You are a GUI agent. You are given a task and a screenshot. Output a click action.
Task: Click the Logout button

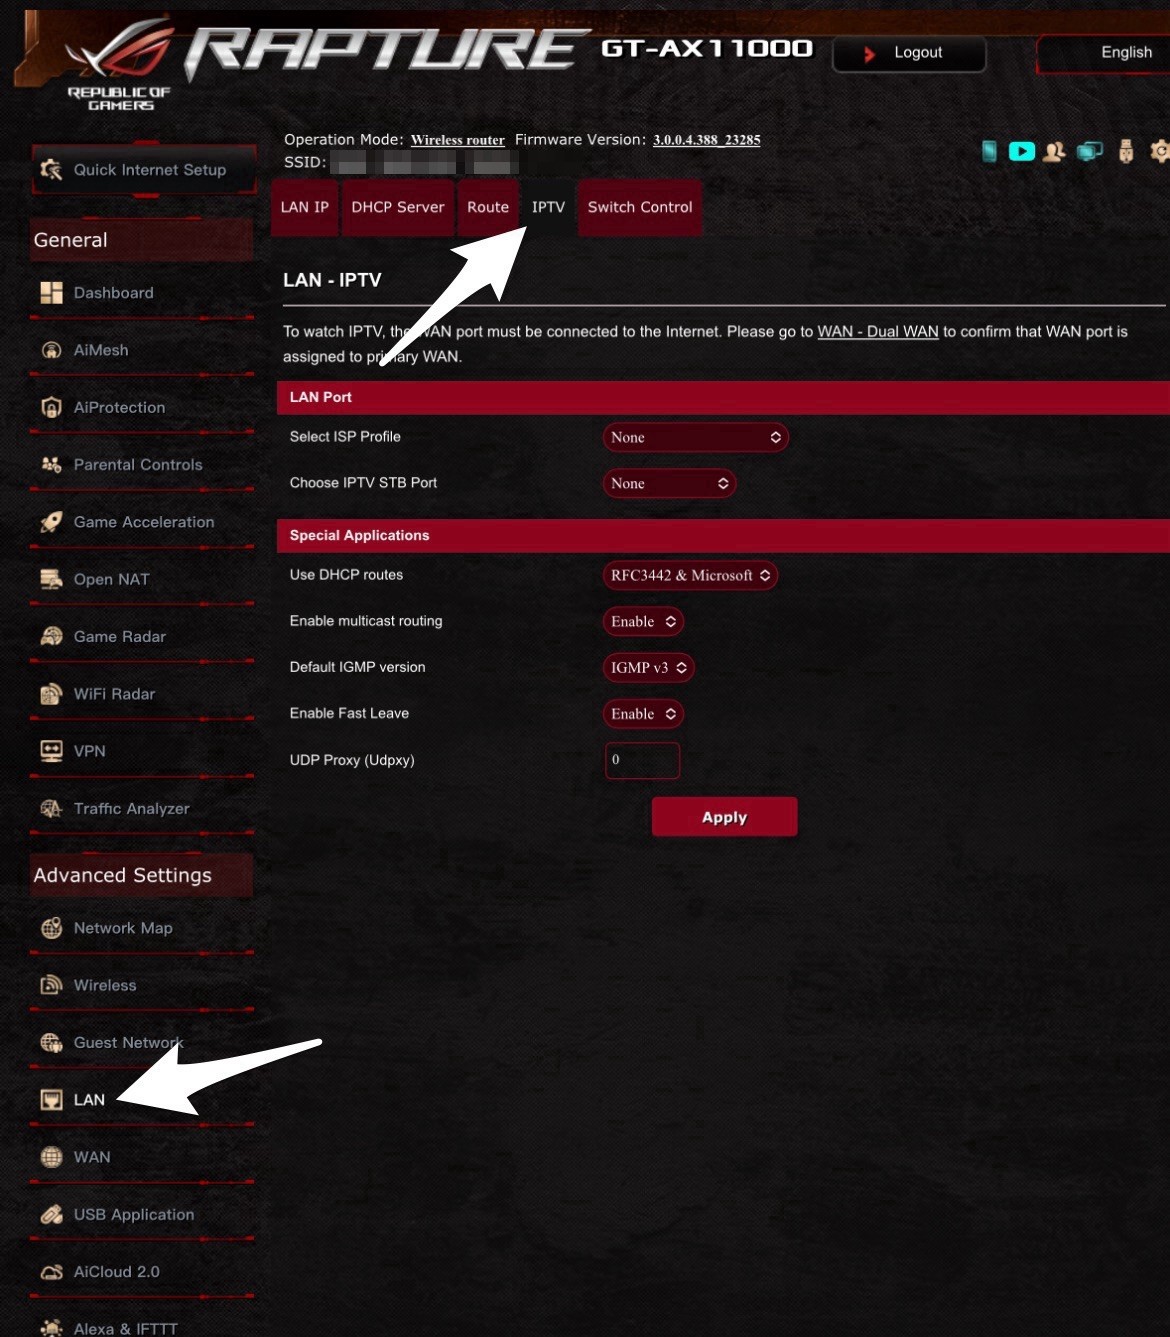tap(909, 53)
